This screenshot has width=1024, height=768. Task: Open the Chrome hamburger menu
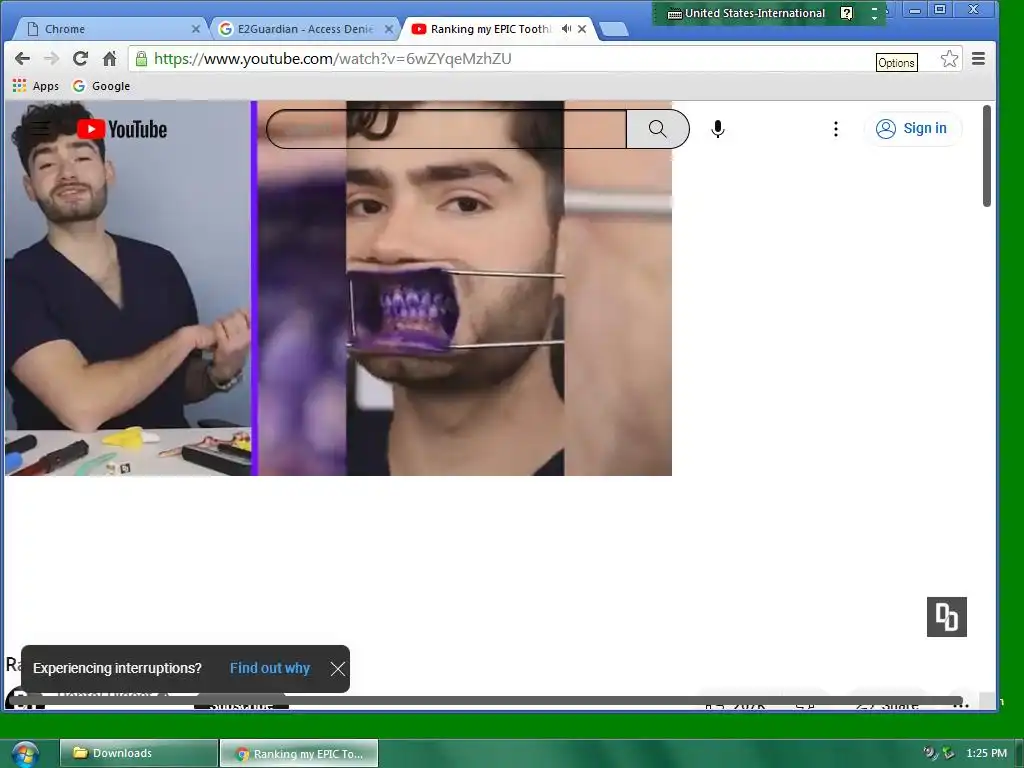tap(978, 59)
